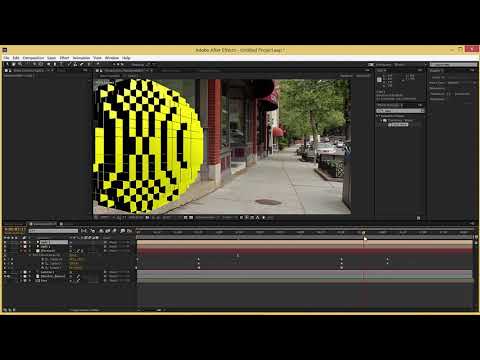Screen dimensions: 480x360
Task: Select the Rectangle shape tool
Action: tap(49, 64)
